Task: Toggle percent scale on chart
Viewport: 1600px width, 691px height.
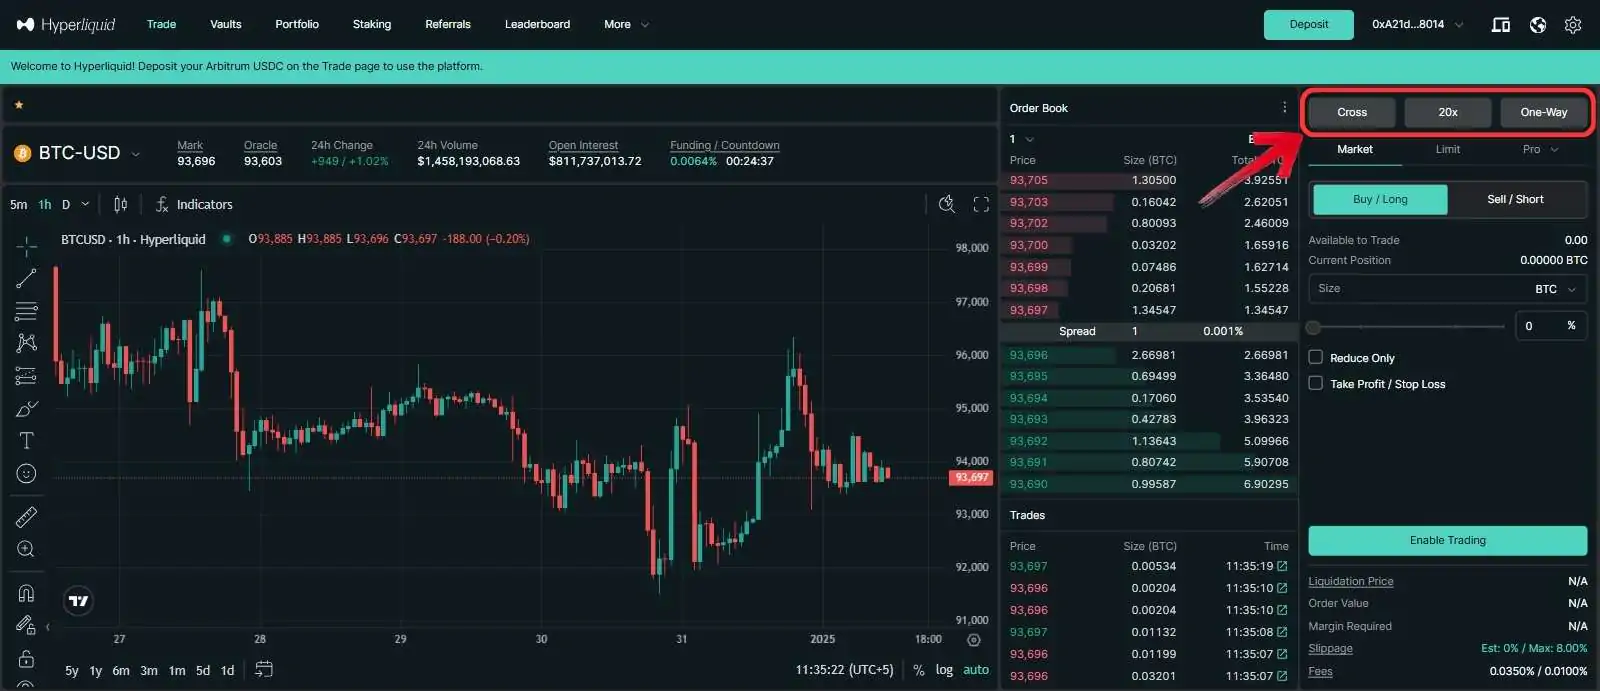Action: tap(919, 670)
